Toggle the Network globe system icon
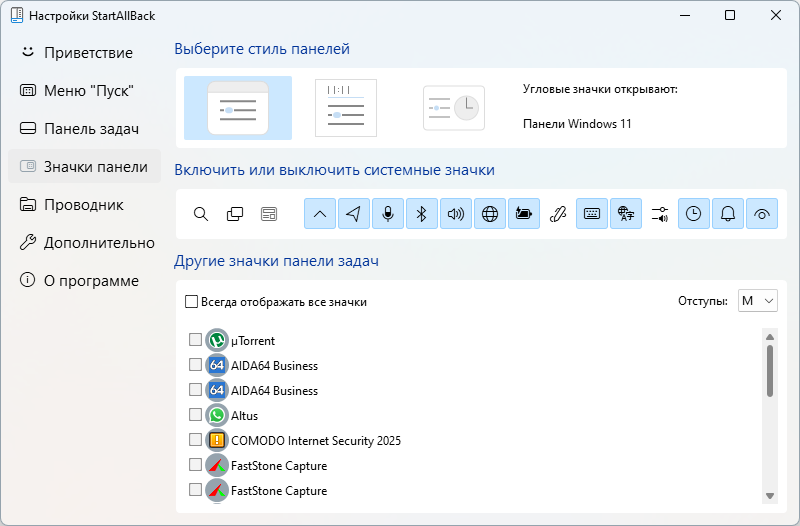 (x=490, y=214)
